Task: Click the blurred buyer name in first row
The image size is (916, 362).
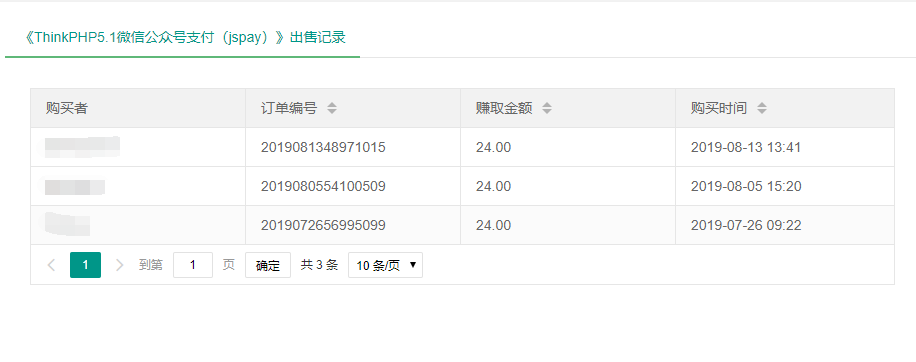Action: pyautogui.click(x=82, y=147)
